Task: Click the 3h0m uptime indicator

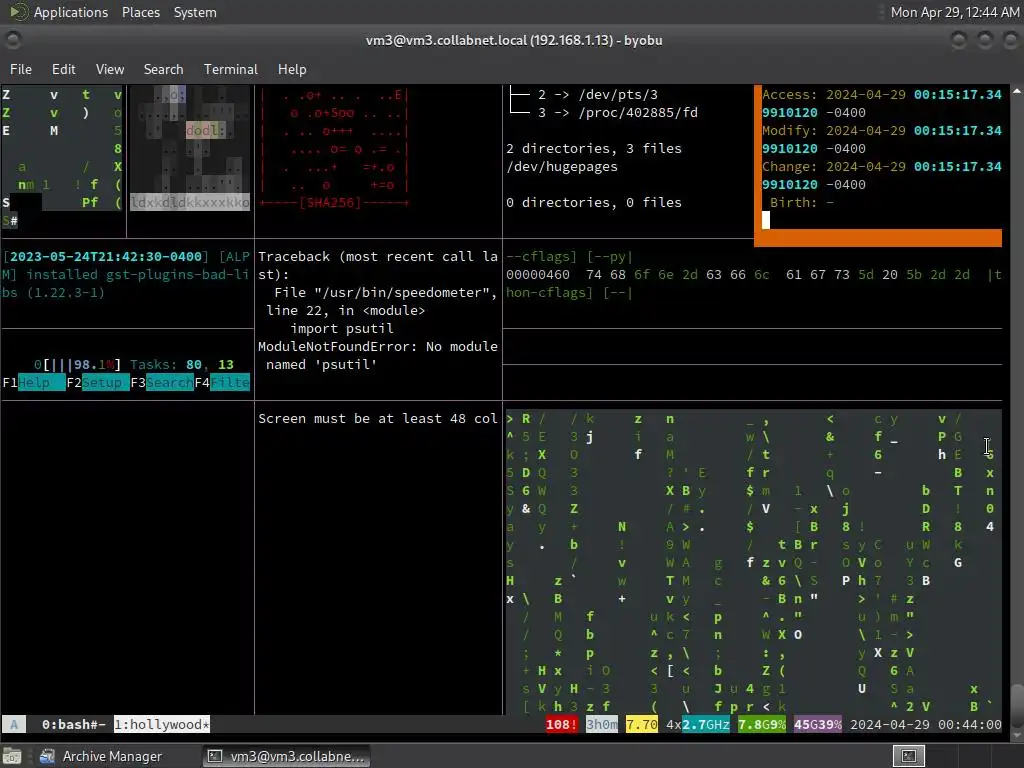Action: click(x=601, y=724)
